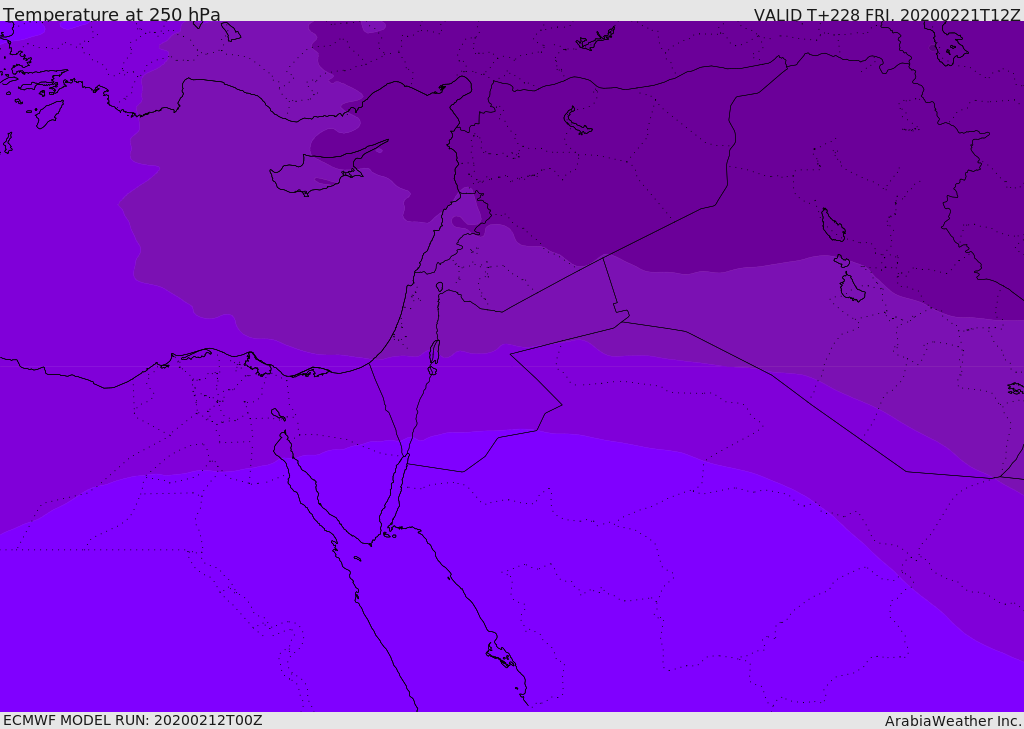This screenshot has width=1024, height=729.
Task: Click the 'ArabiaWeather Inc' credit text
Action: [x=952, y=721]
